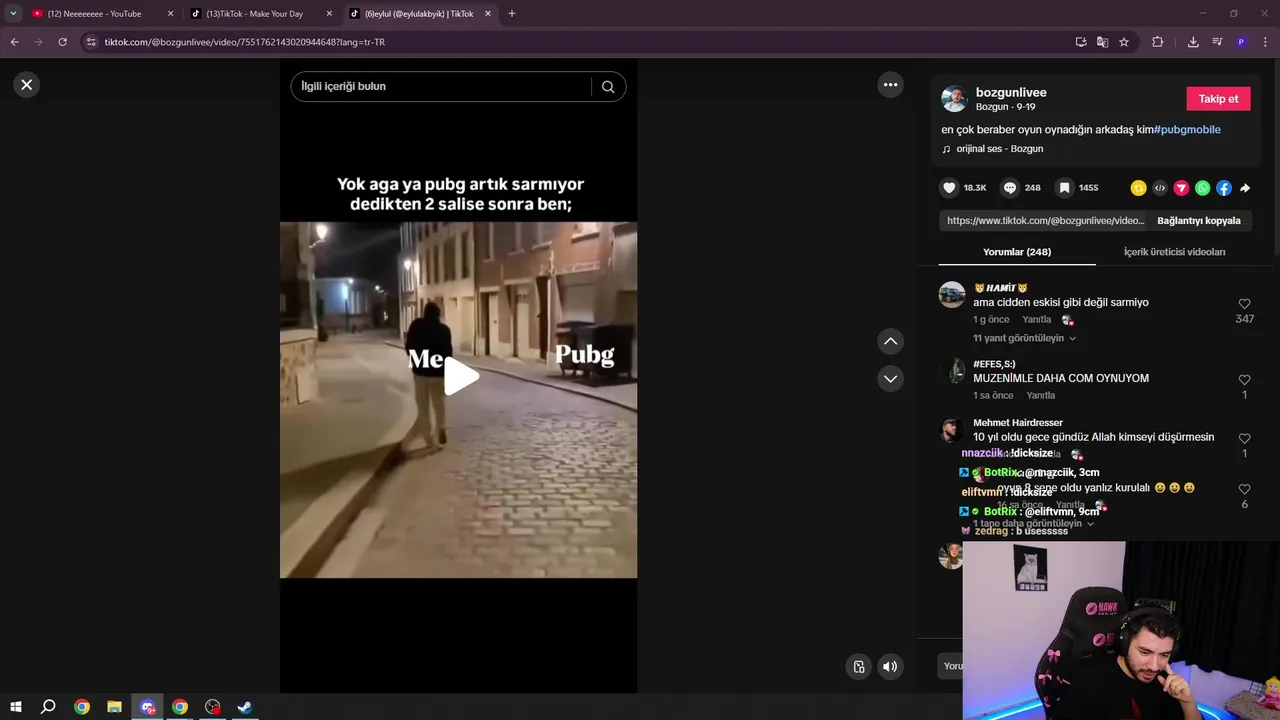The width and height of the screenshot is (1280, 720).
Task: Toggle the auto-scroll icon beside speaker
Action: 859,667
